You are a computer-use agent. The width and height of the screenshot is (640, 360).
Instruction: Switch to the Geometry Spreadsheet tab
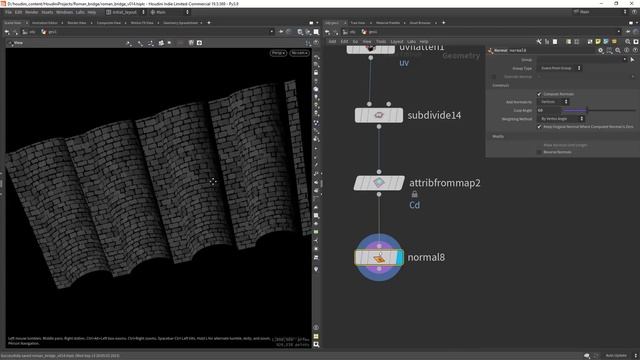point(180,23)
